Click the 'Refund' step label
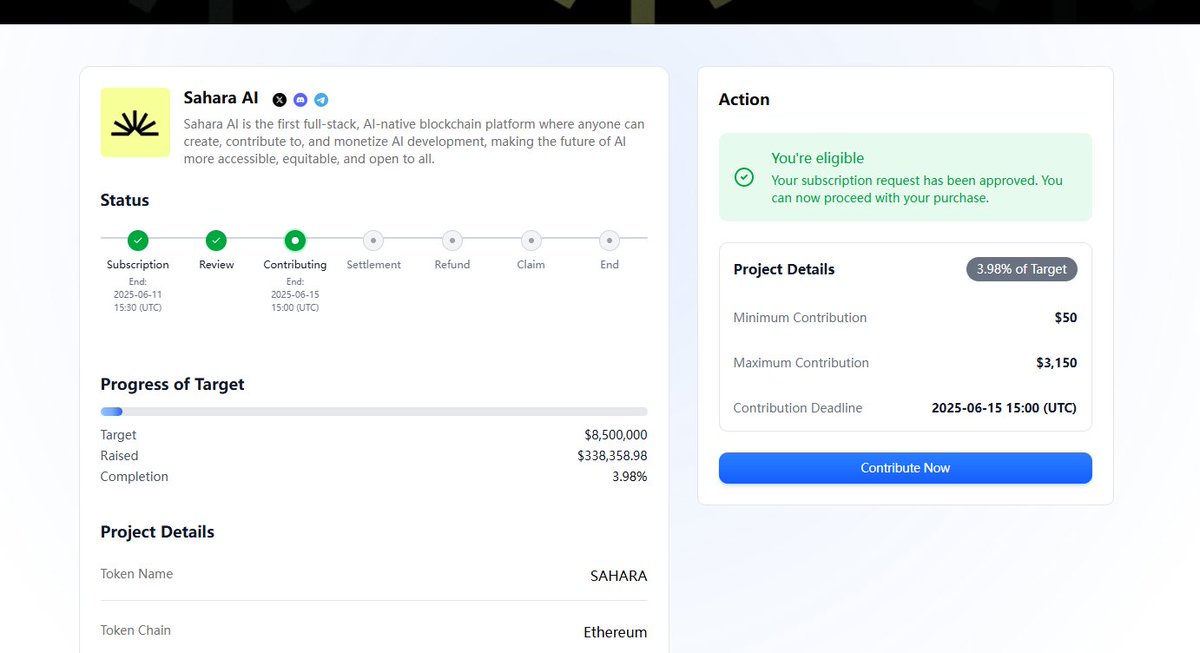 [452, 265]
